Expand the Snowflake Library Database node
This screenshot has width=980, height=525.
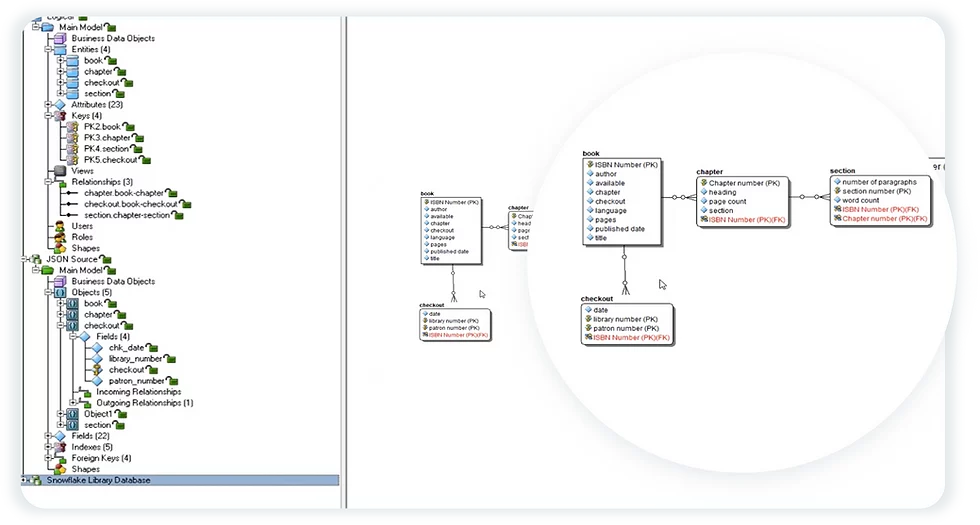(x=24, y=480)
